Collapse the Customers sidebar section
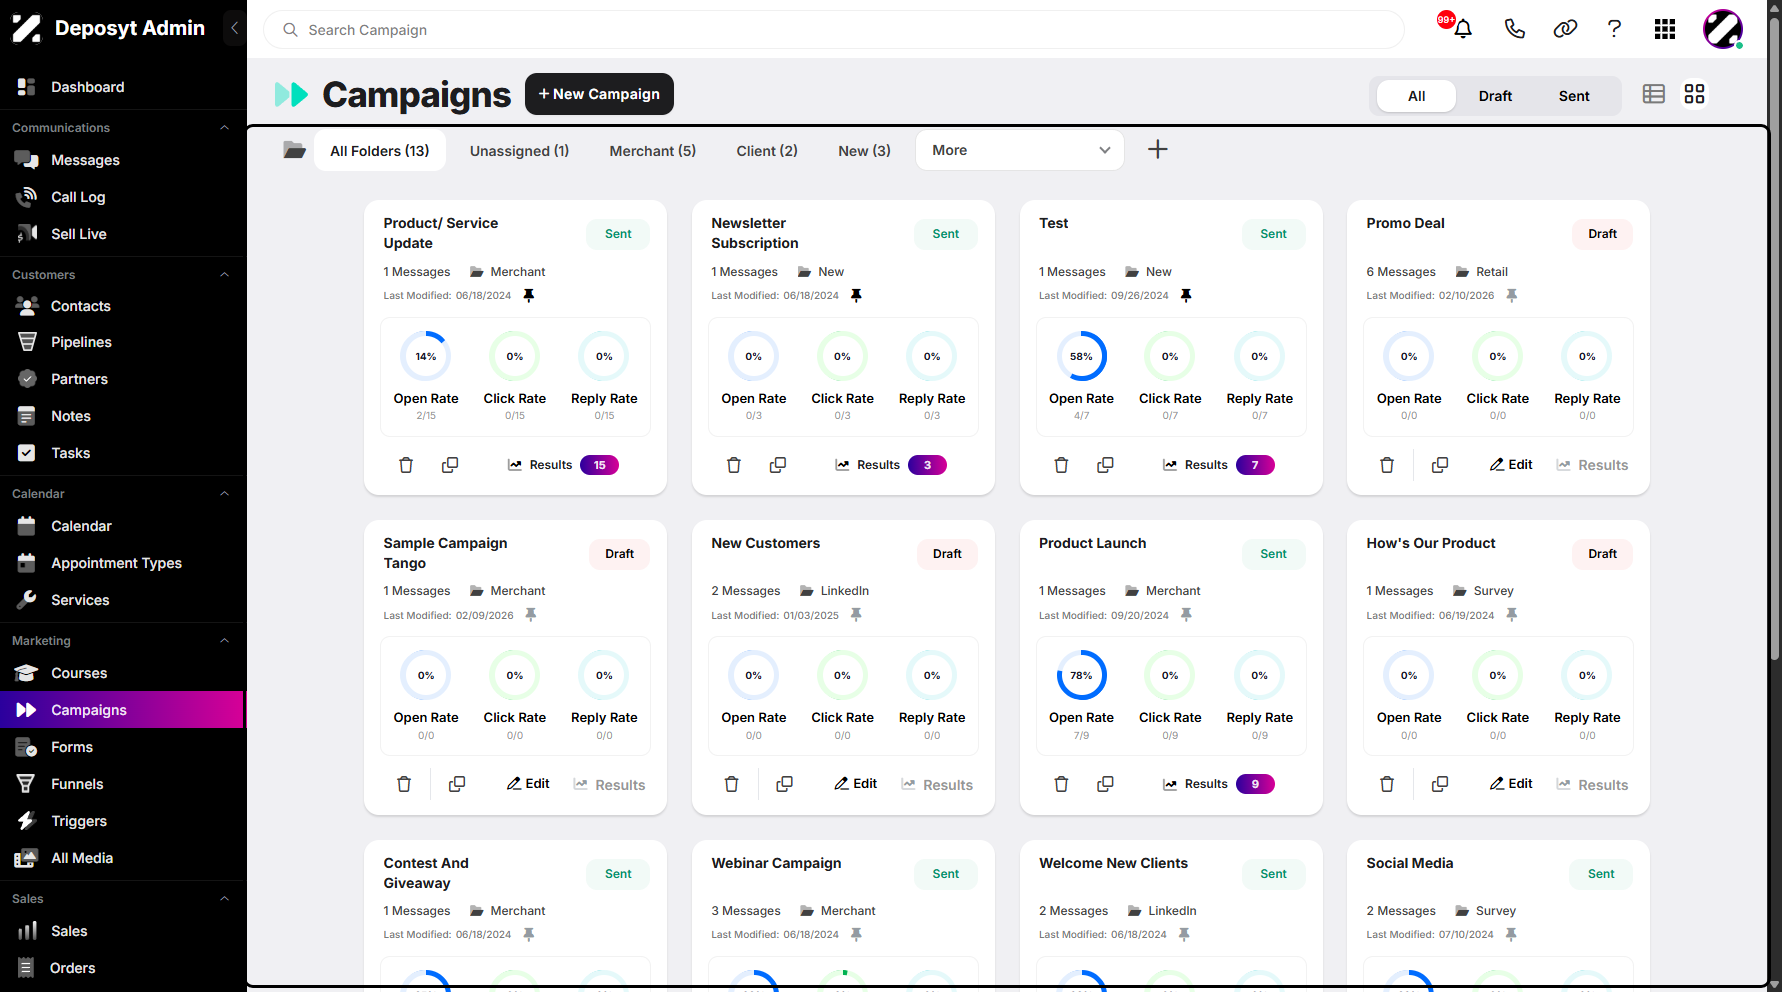The width and height of the screenshot is (1782, 992). (224, 275)
